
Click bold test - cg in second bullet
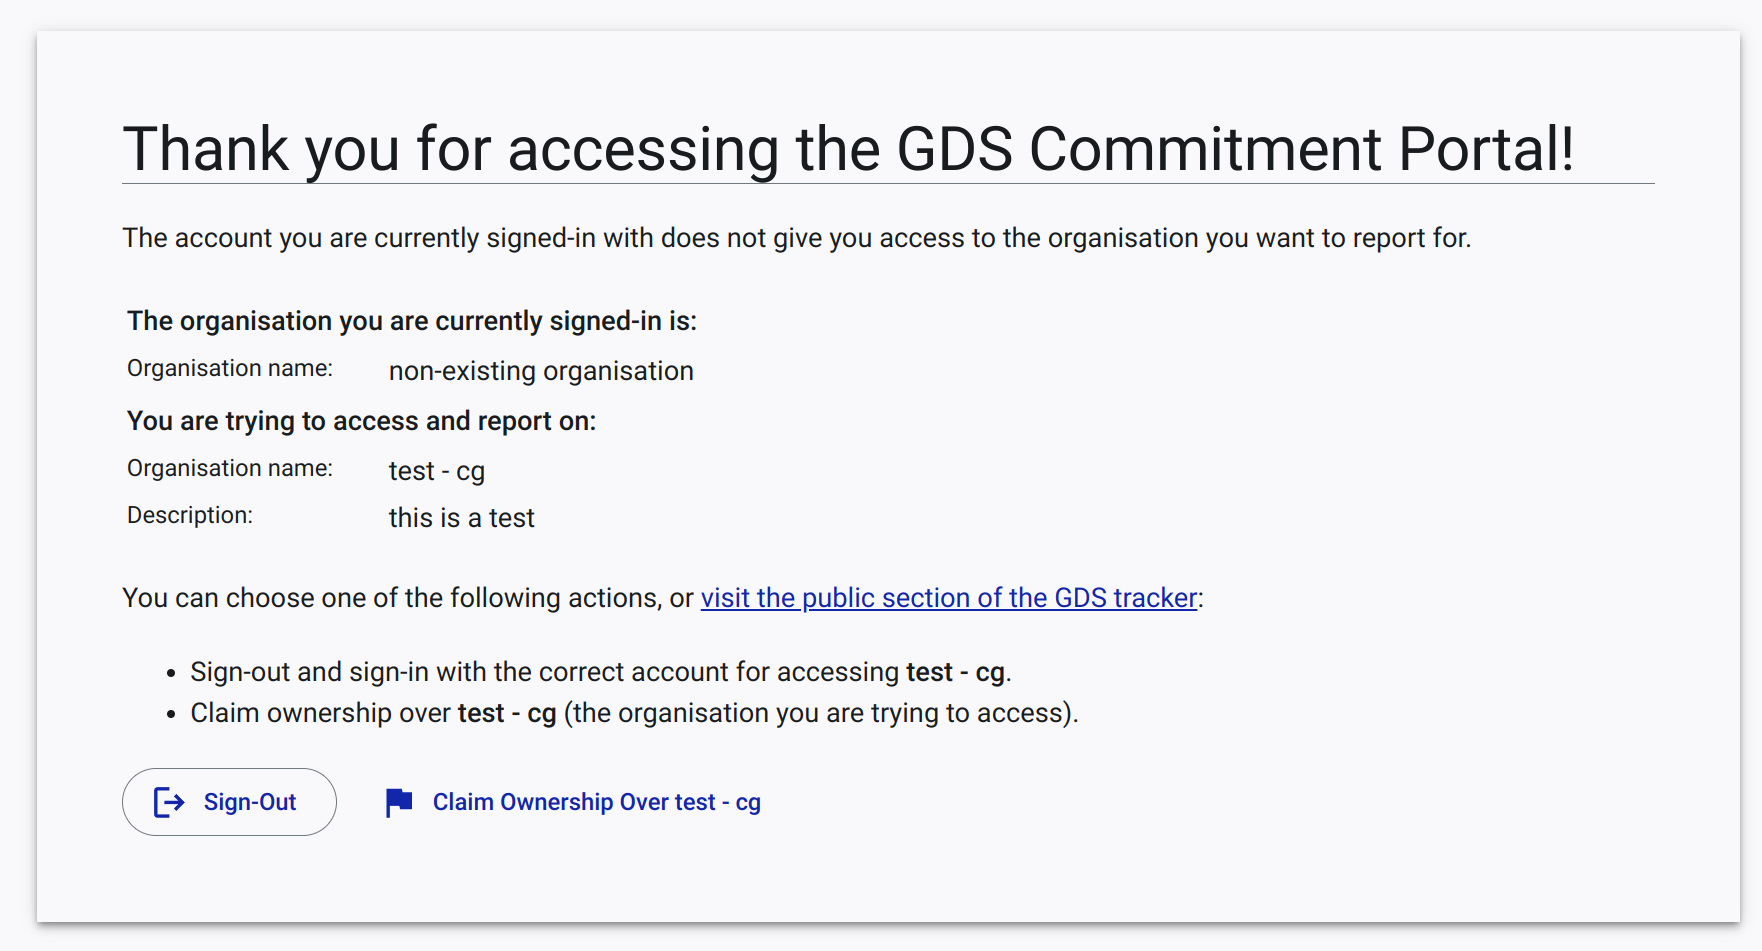(507, 713)
